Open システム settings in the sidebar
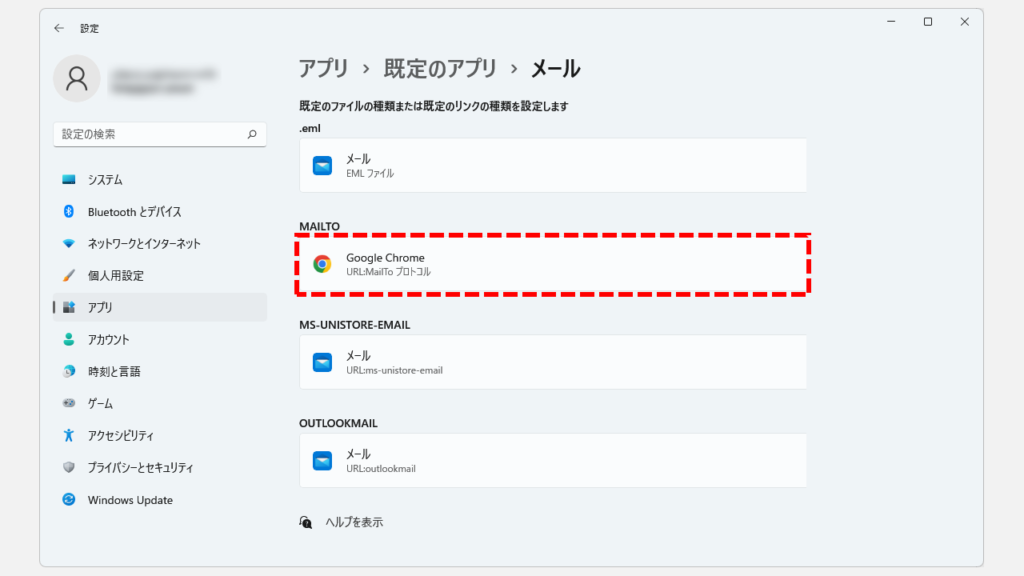1024x576 pixels. pyautogui.click(x=105, y=180)
